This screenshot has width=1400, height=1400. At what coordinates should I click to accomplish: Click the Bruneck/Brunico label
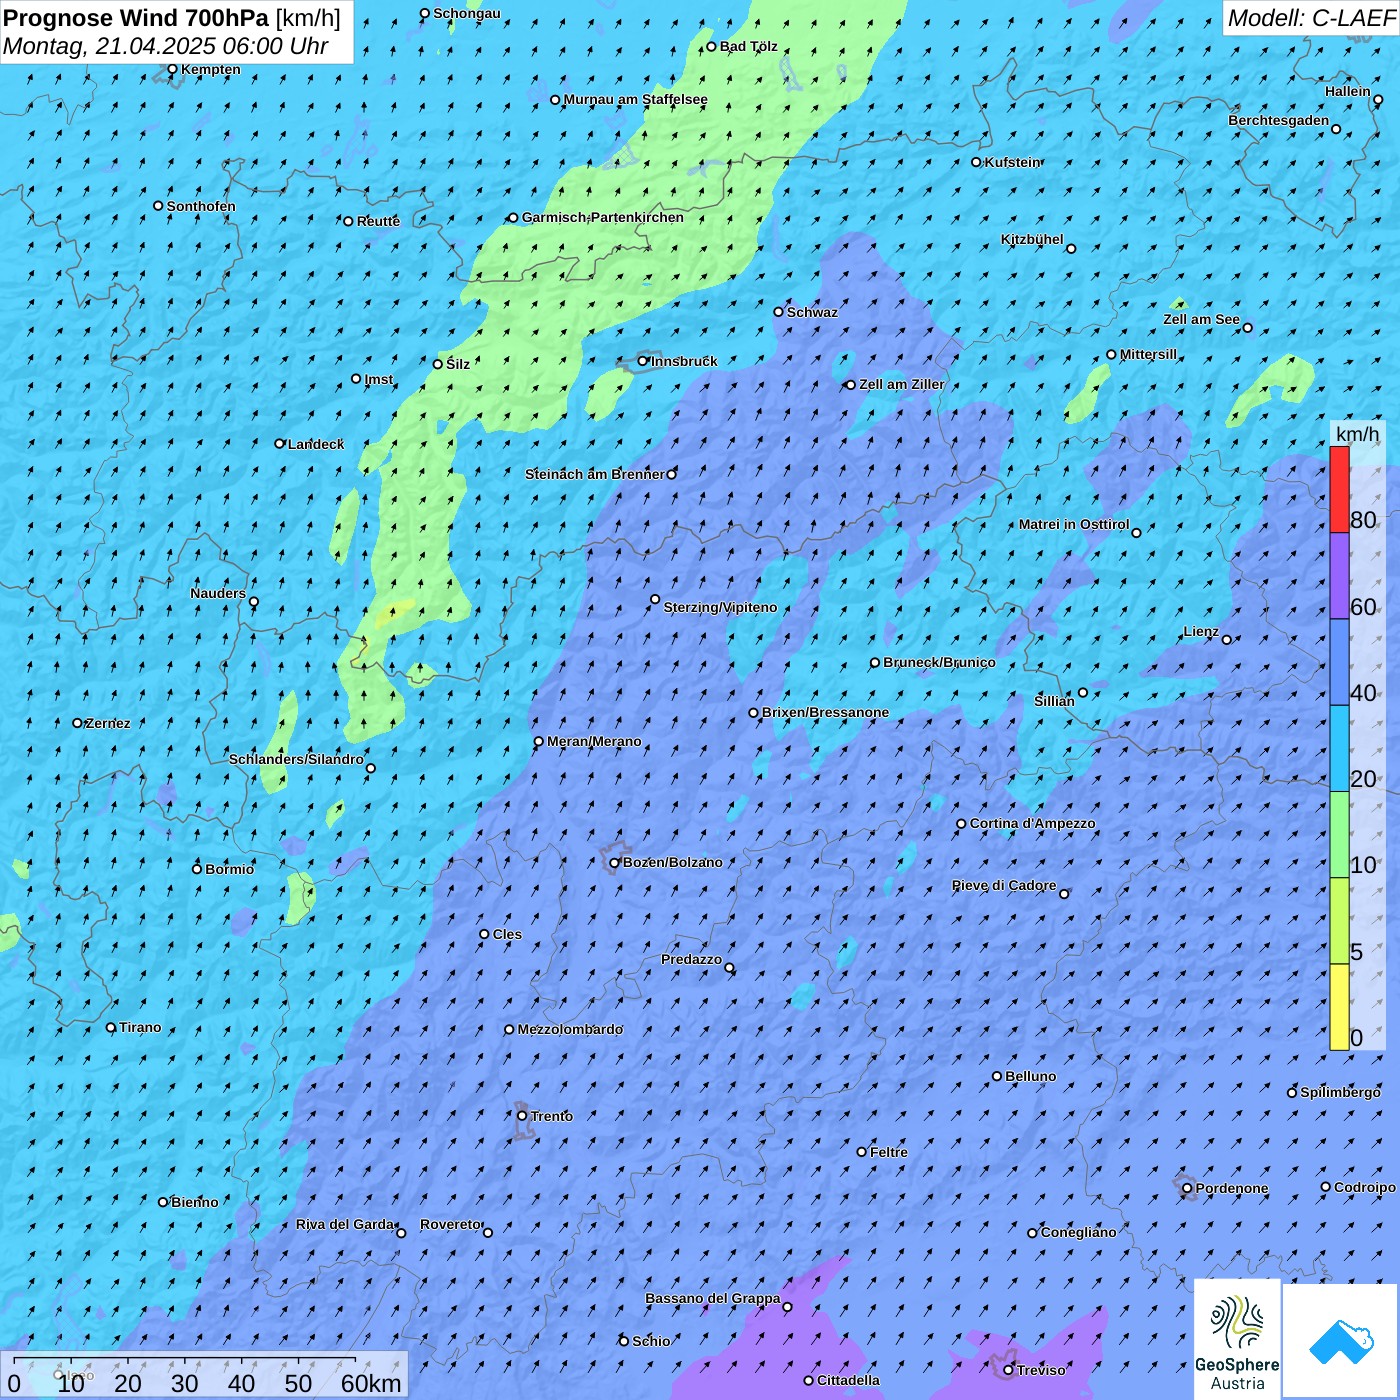[939, 662]
